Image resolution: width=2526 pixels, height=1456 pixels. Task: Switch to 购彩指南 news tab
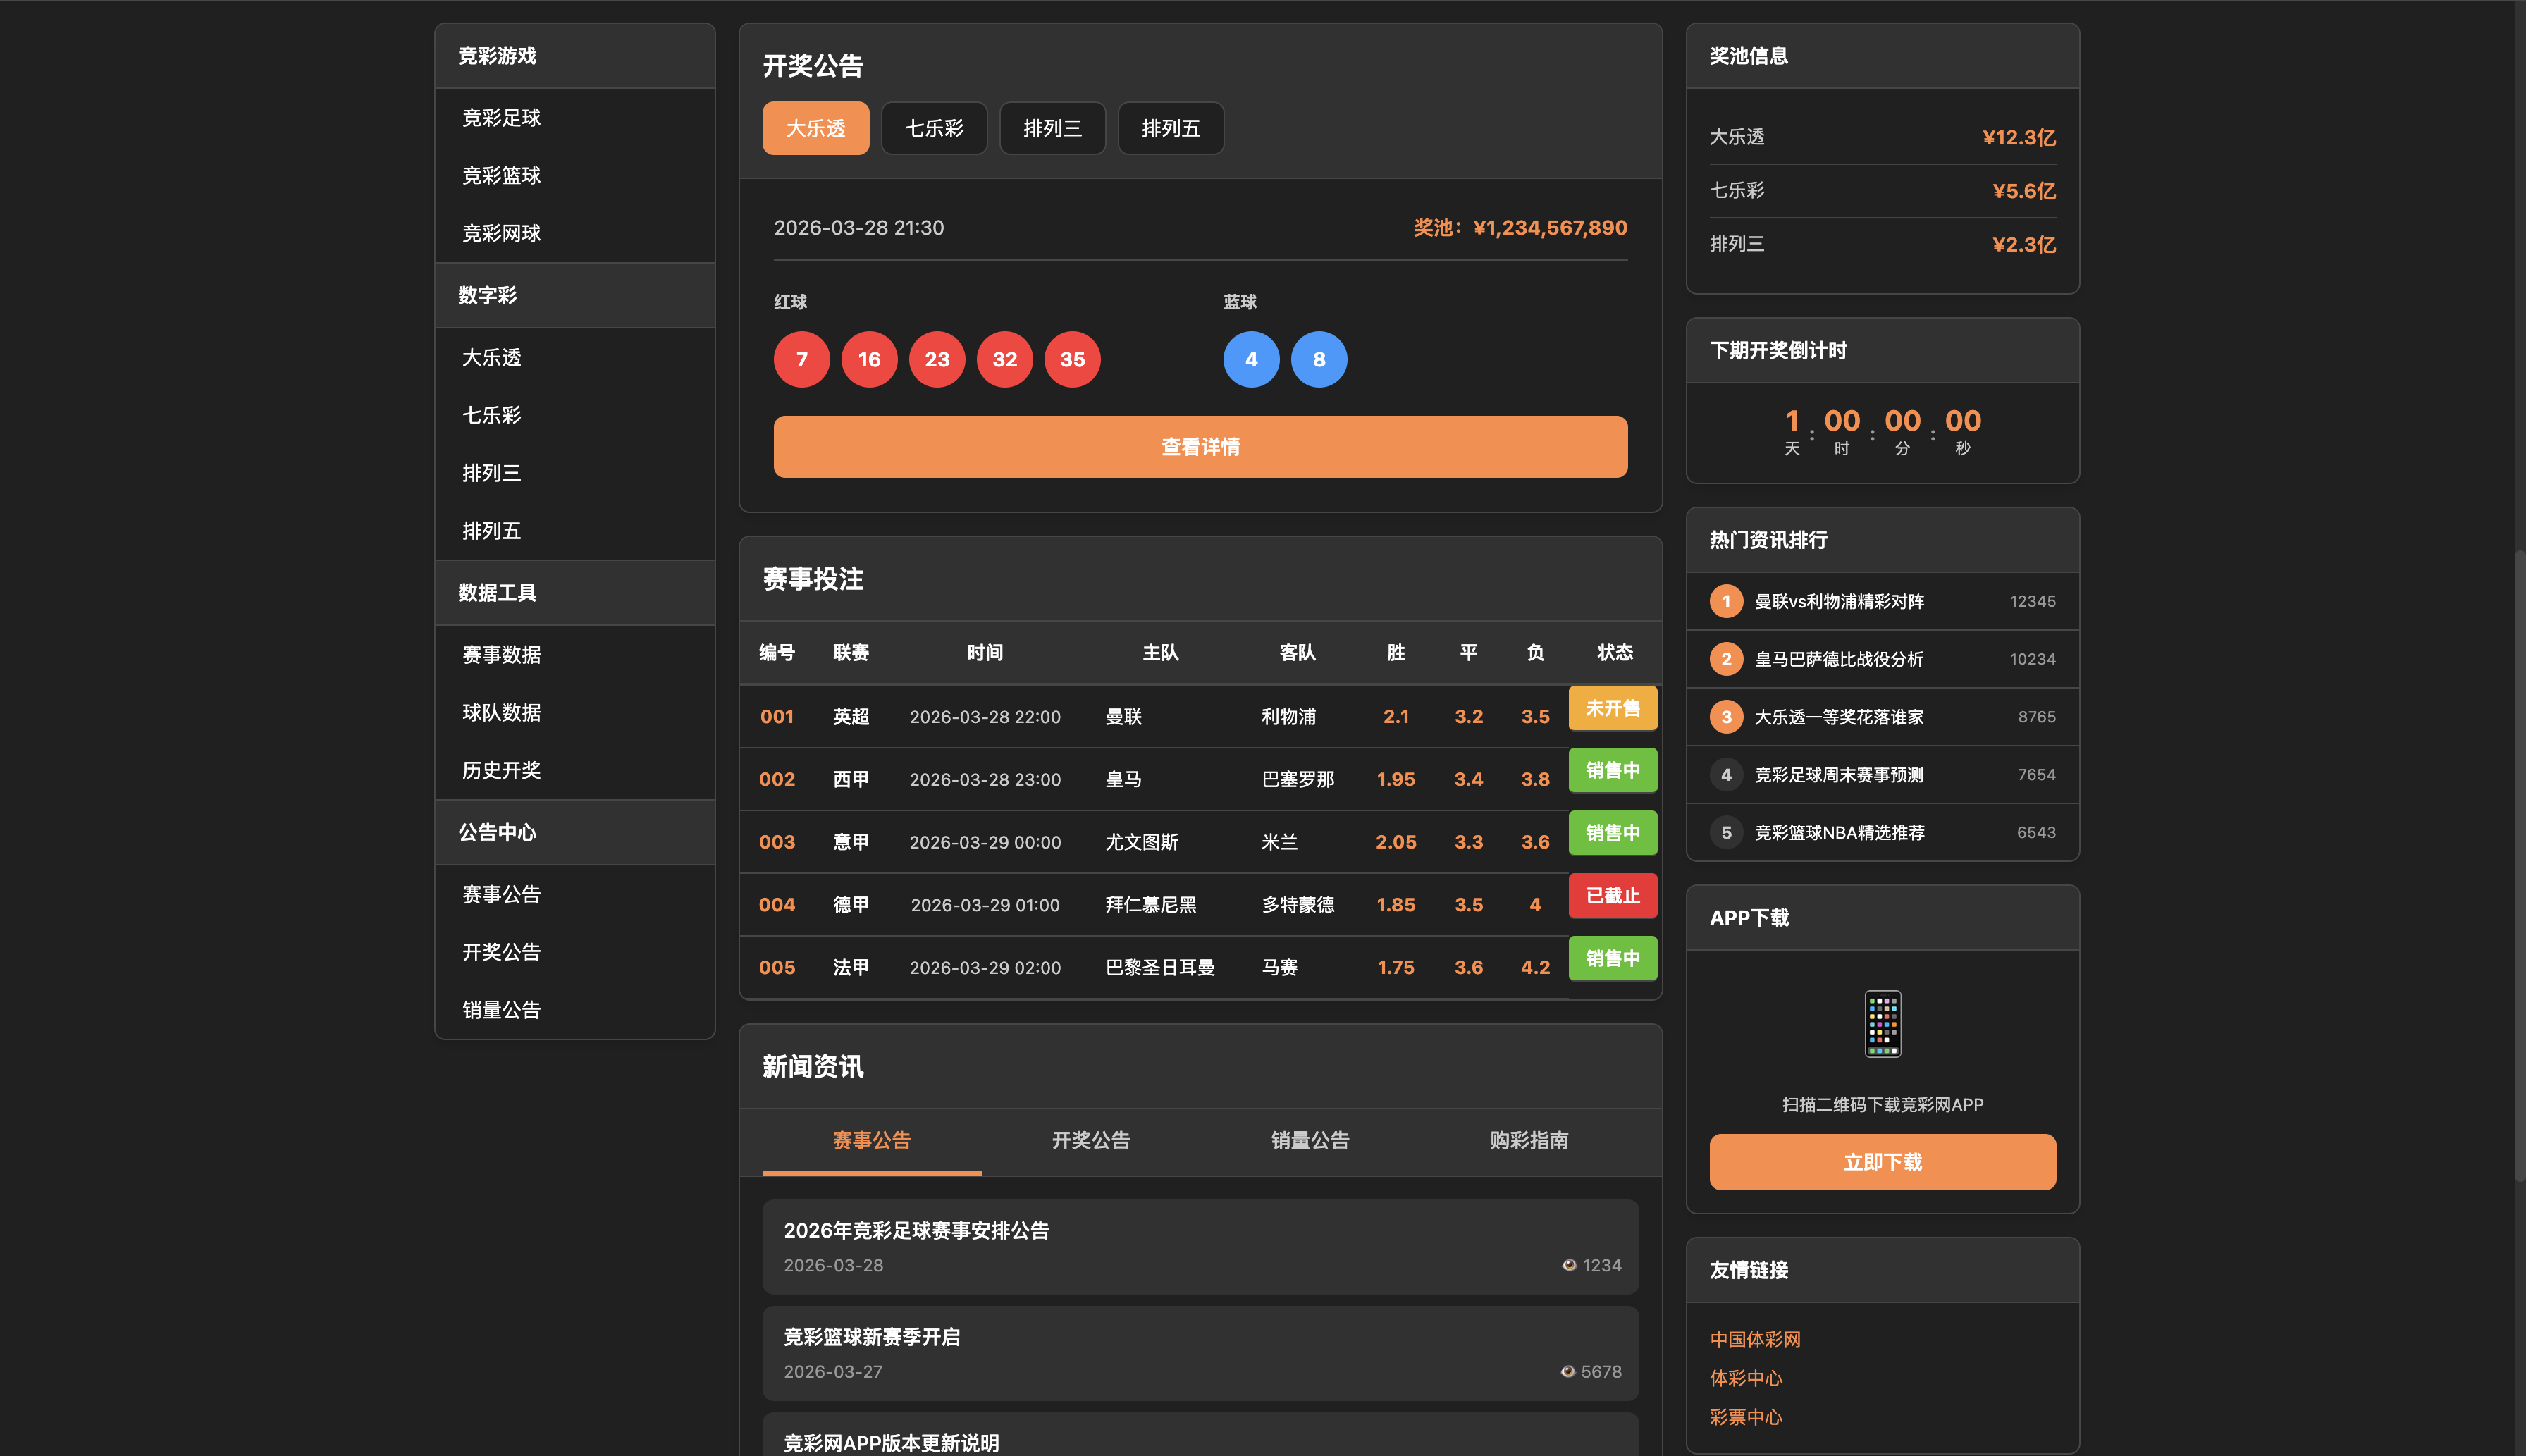pyautogui.click(x=1528, y=1140)
